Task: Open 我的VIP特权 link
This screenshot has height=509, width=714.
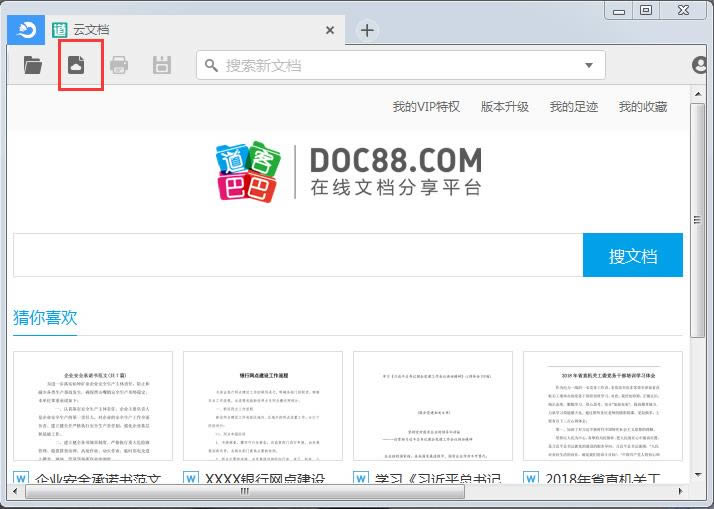Action: [x=426, y=107]
